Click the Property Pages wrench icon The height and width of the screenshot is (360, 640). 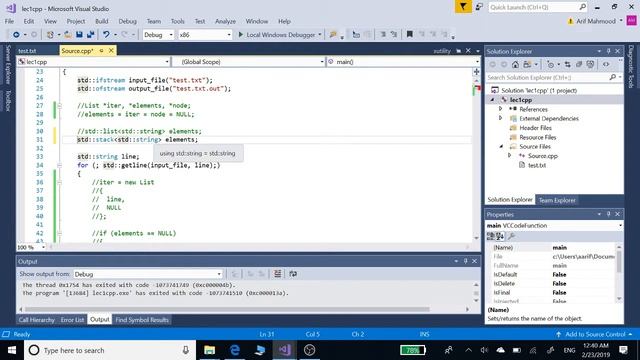pos(511,236)
